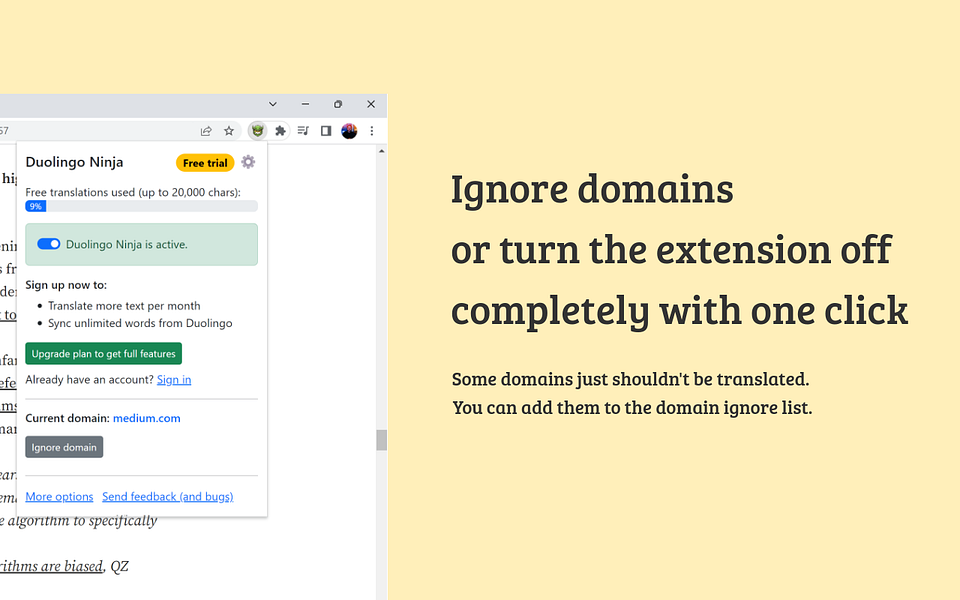Follow the Sign in link

[174, 380]
